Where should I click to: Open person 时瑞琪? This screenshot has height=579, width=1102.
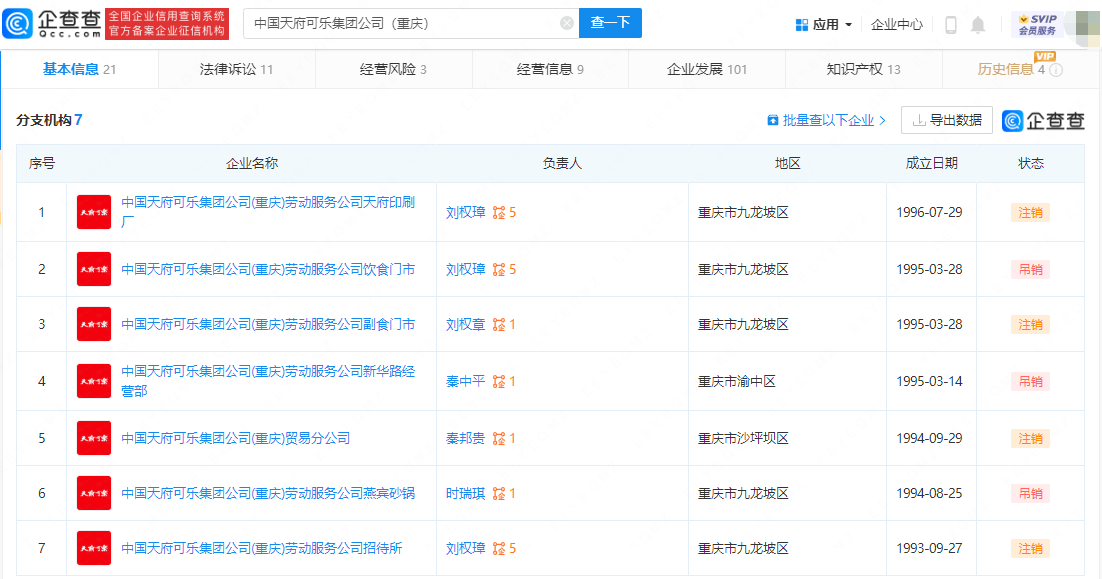pyautogui.click(x=465, y=493)
